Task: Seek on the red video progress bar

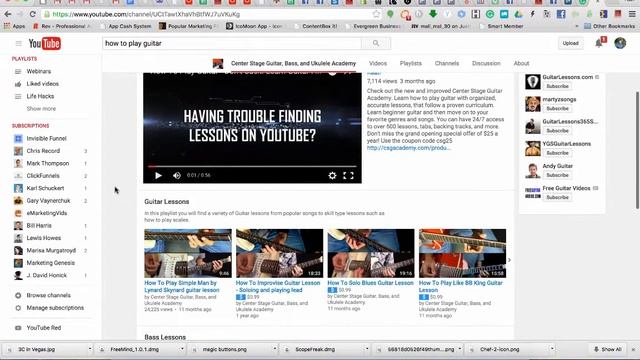Action: [x=252, y=167]
